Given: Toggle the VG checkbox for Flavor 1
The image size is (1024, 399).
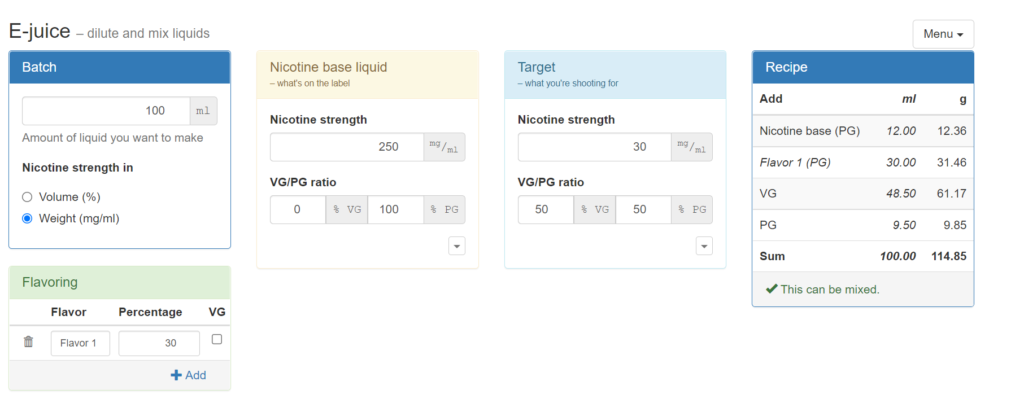Looking at the screenshot, I should point(217,339).
